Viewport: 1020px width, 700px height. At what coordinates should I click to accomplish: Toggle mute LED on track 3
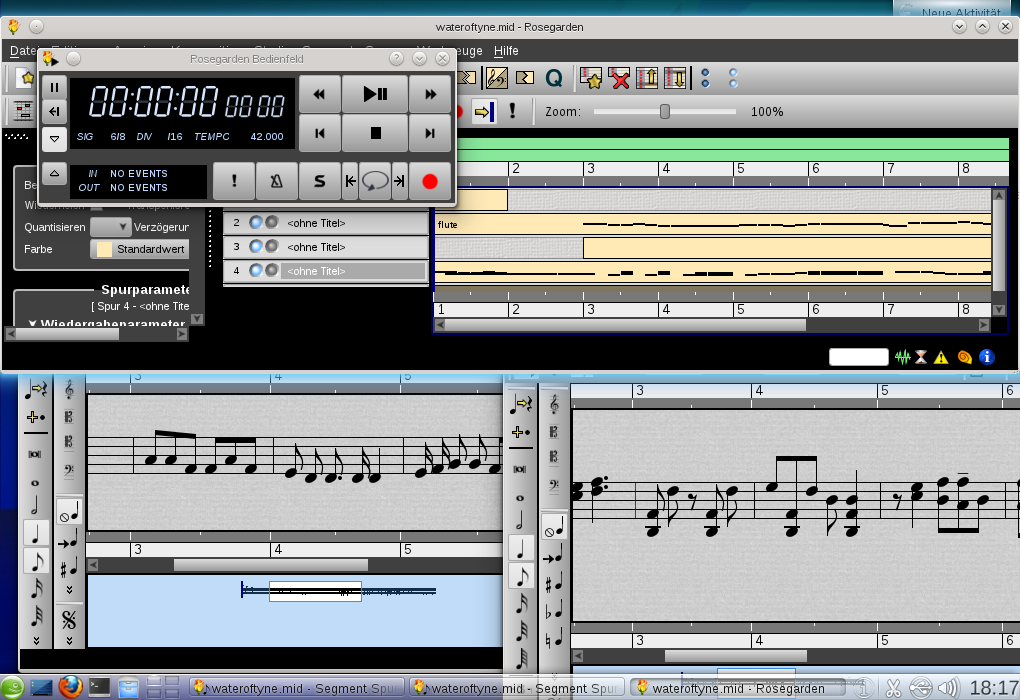(256, 247)
